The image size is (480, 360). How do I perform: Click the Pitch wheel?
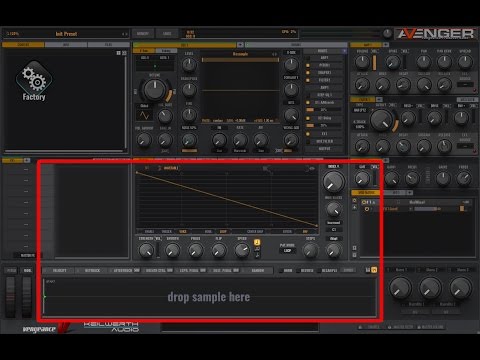tap(11, 297)
